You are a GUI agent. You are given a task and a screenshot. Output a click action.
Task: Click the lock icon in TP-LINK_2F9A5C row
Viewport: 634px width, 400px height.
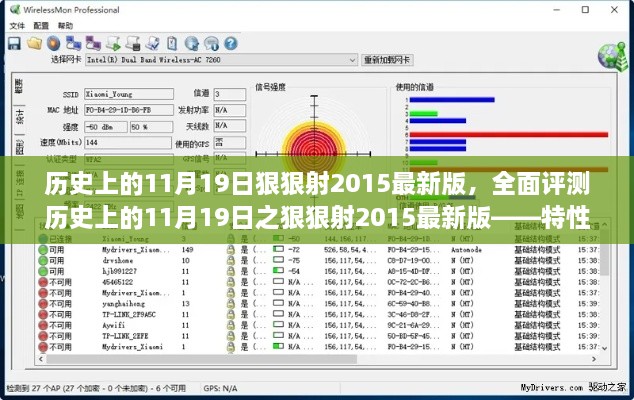(x=230, y=315)
